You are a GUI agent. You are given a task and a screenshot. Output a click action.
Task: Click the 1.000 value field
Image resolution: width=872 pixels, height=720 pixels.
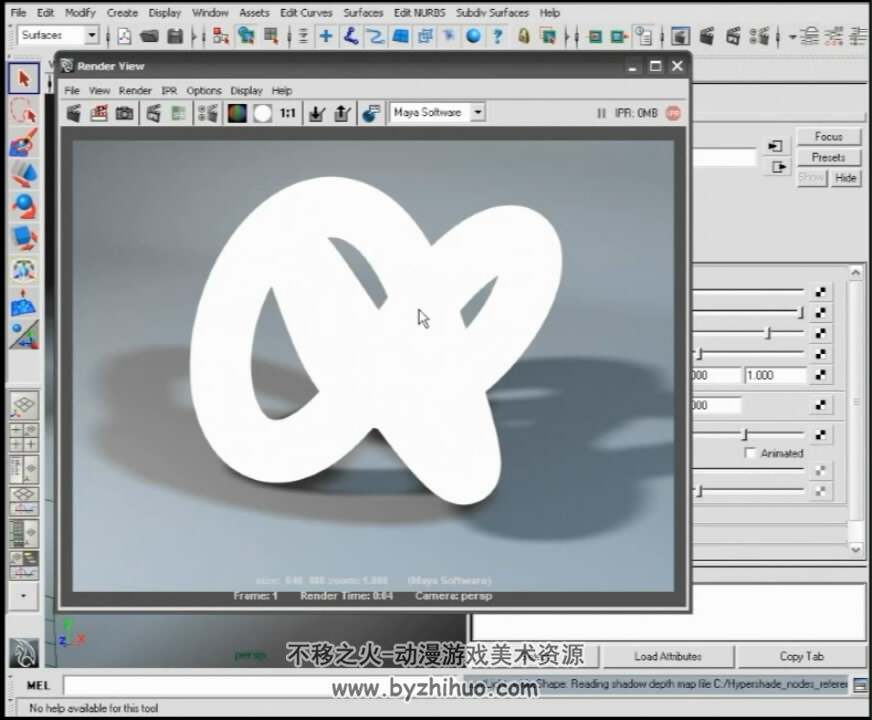(775, 375)
